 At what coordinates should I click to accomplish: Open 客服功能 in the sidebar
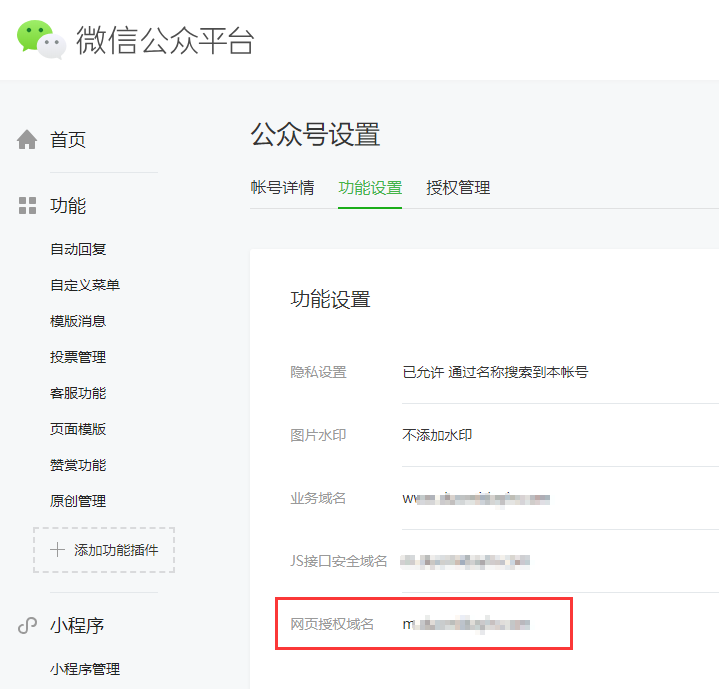(x=78, y=393)
